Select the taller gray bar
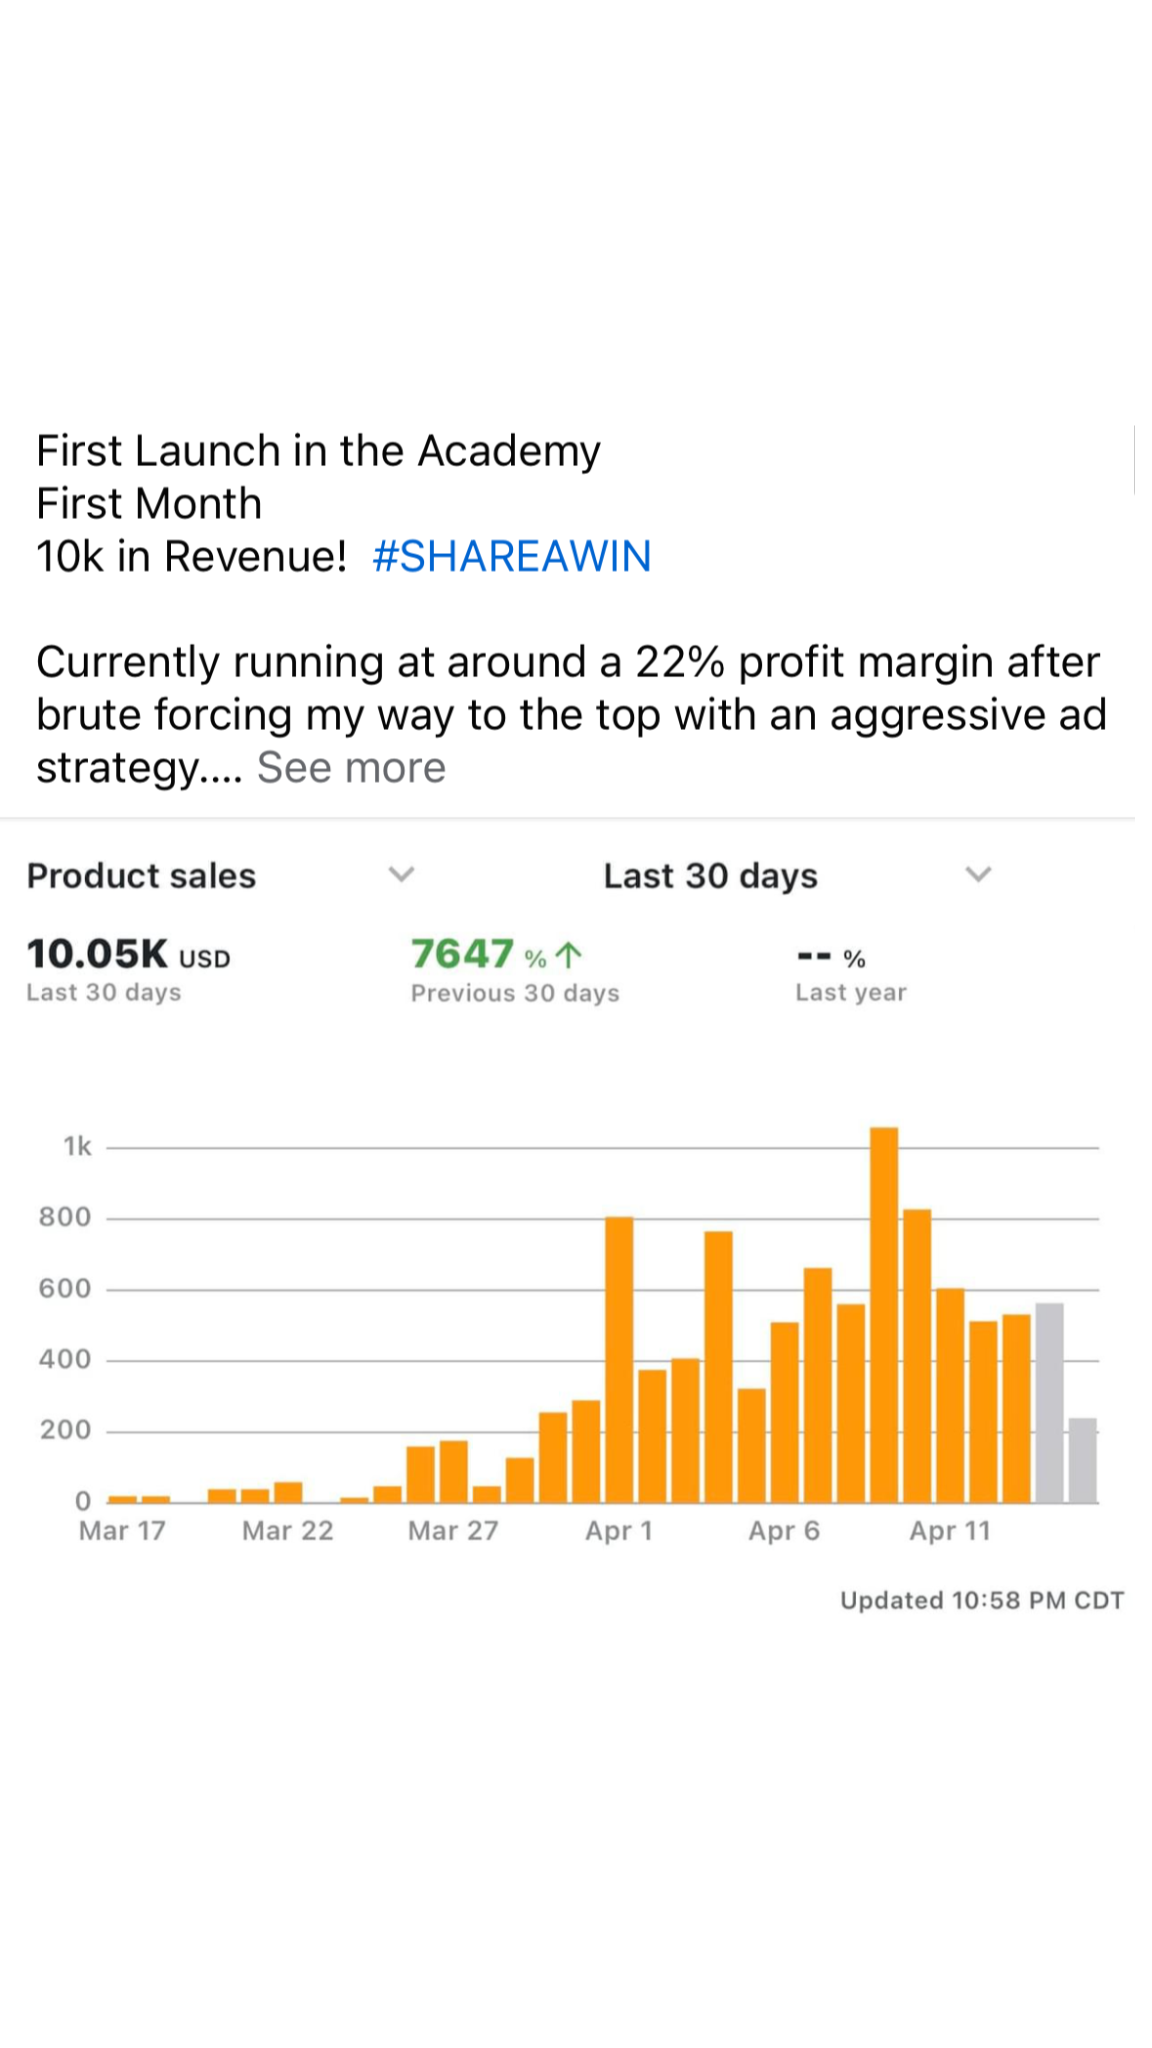 [1049, 1402]
